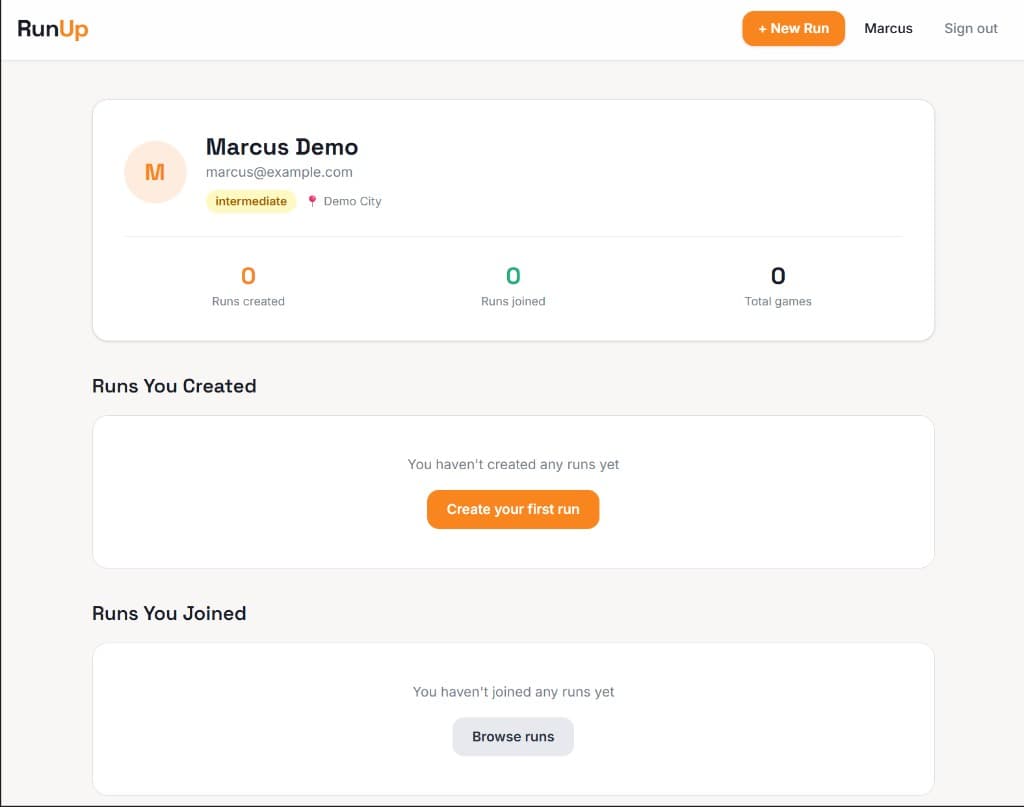Viewport: 1024px width, 807px height.
Task: Click the Marcus Demo profile name
Action: click(x=281, y=146)
